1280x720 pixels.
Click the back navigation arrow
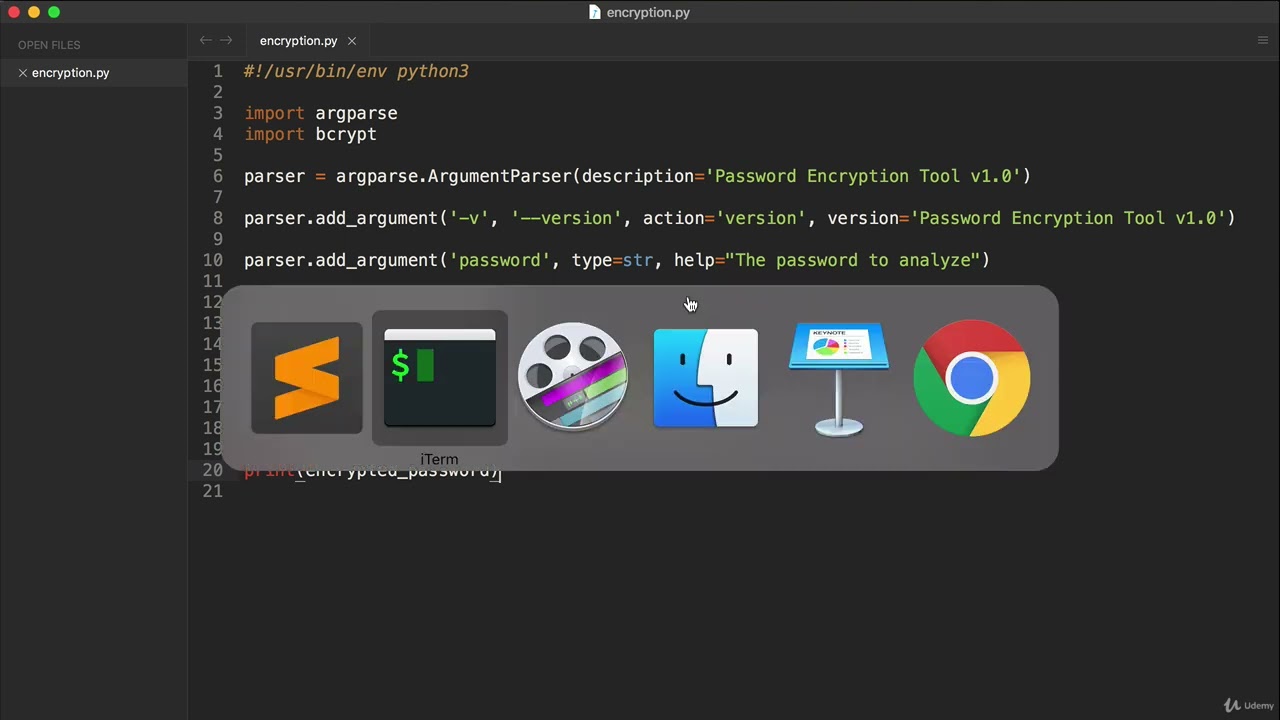205,41
